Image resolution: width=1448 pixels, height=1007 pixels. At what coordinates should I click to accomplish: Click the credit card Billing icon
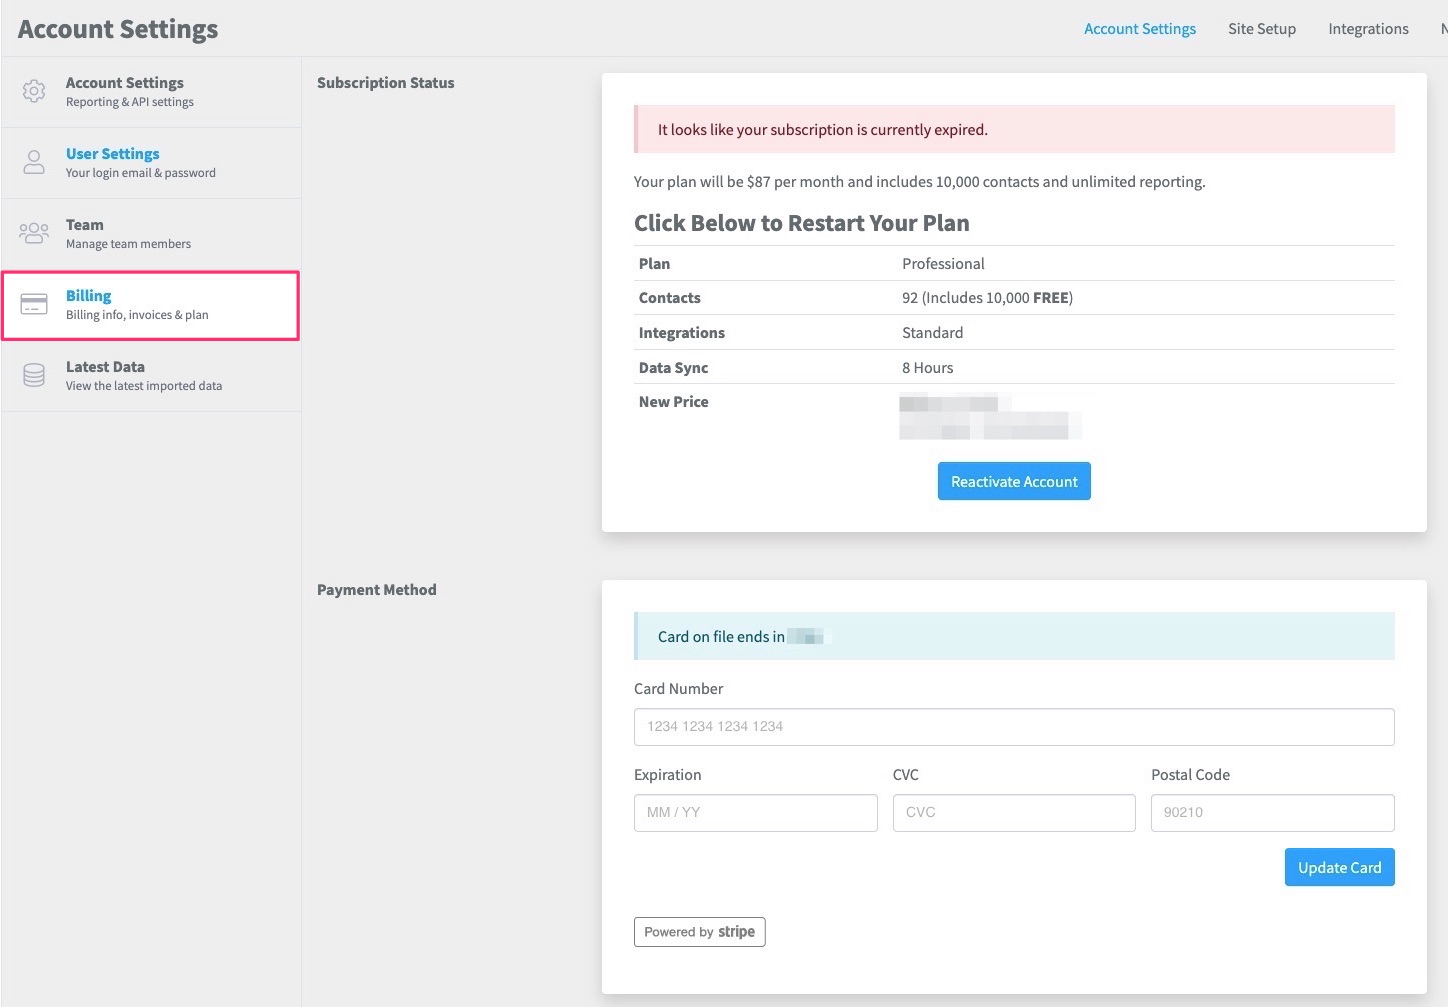[x=34, y=304]
